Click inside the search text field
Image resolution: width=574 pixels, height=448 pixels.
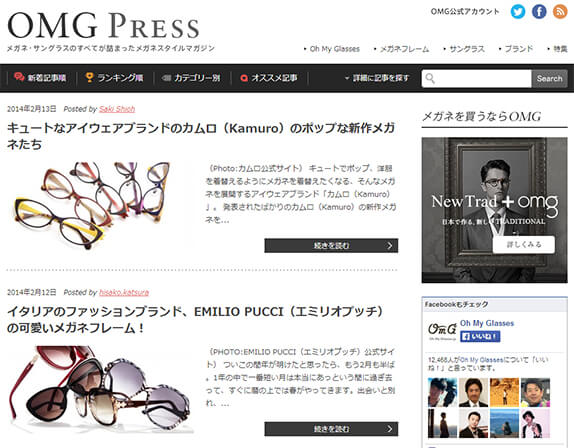pyautogui.click(x=483, y=78)
